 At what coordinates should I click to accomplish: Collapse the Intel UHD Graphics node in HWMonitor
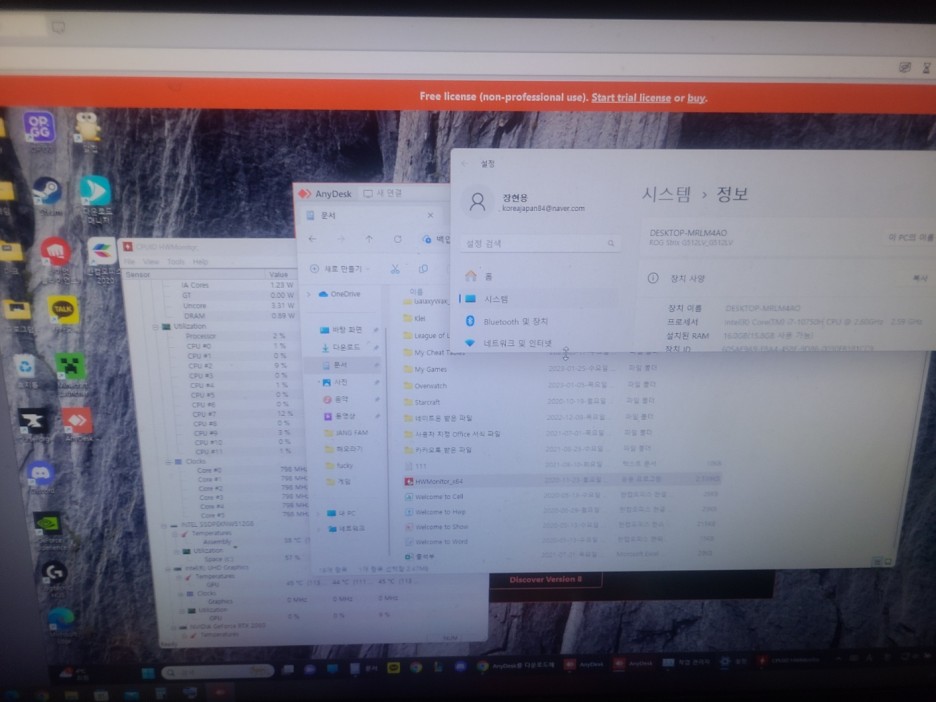(169, 568)
